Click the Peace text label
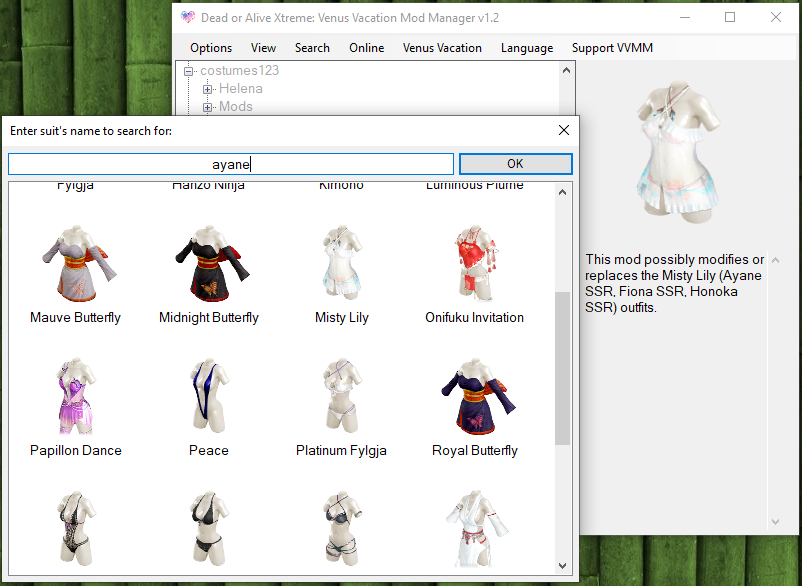This screenshot has height=586, width=802. [x=209, y=450]
